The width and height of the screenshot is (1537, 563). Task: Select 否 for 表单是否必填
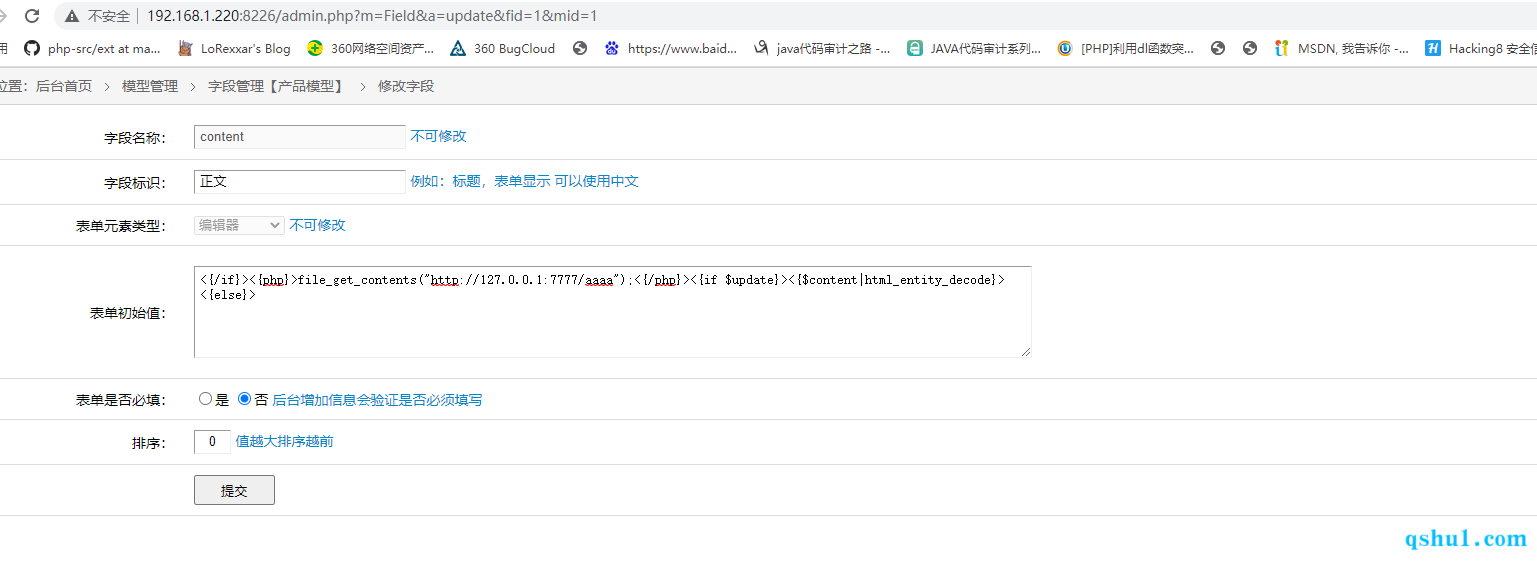click(x=244, y=399)
